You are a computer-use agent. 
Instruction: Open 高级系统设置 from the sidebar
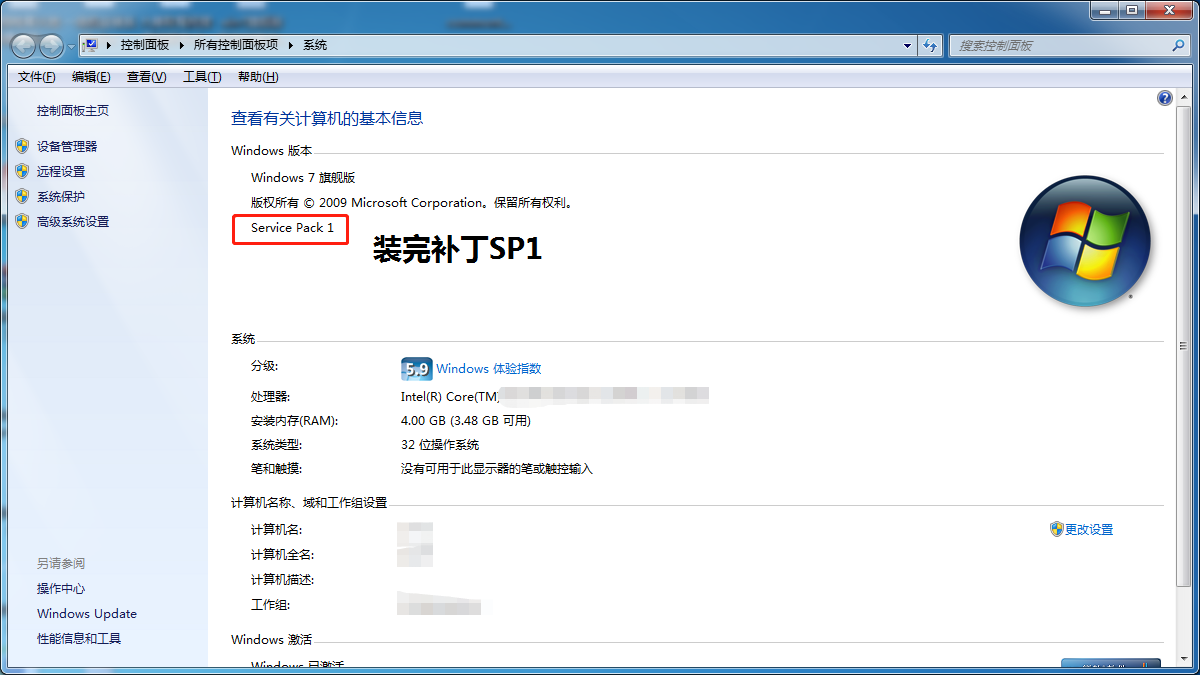tap(73, 222)
